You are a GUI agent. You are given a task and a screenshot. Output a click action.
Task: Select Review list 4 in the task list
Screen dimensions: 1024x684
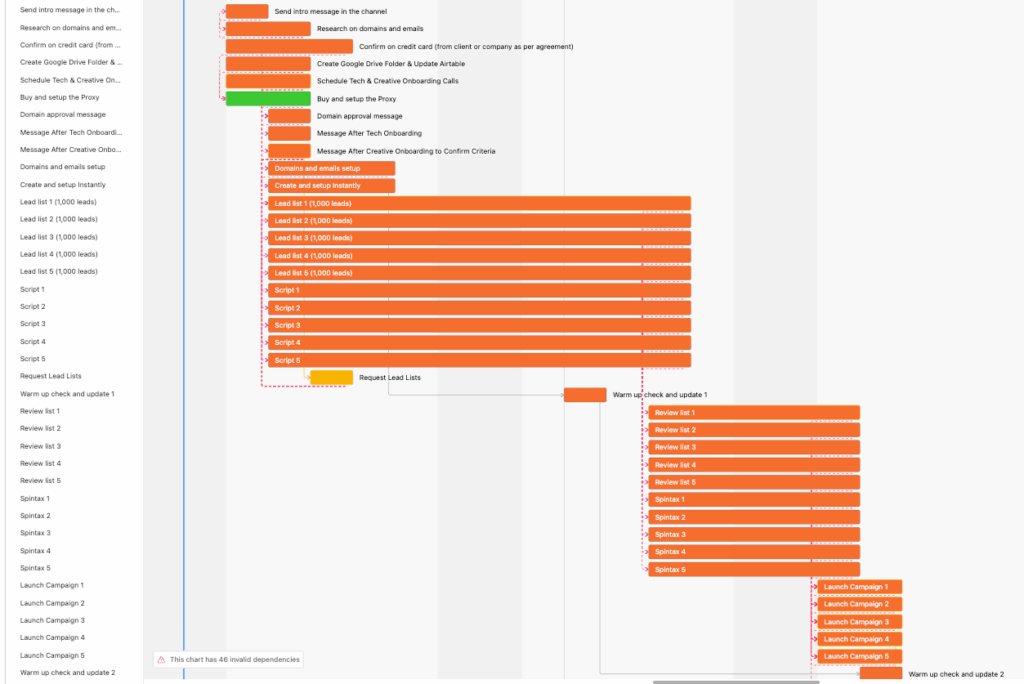pyautogui.click(x=40, y=463)
